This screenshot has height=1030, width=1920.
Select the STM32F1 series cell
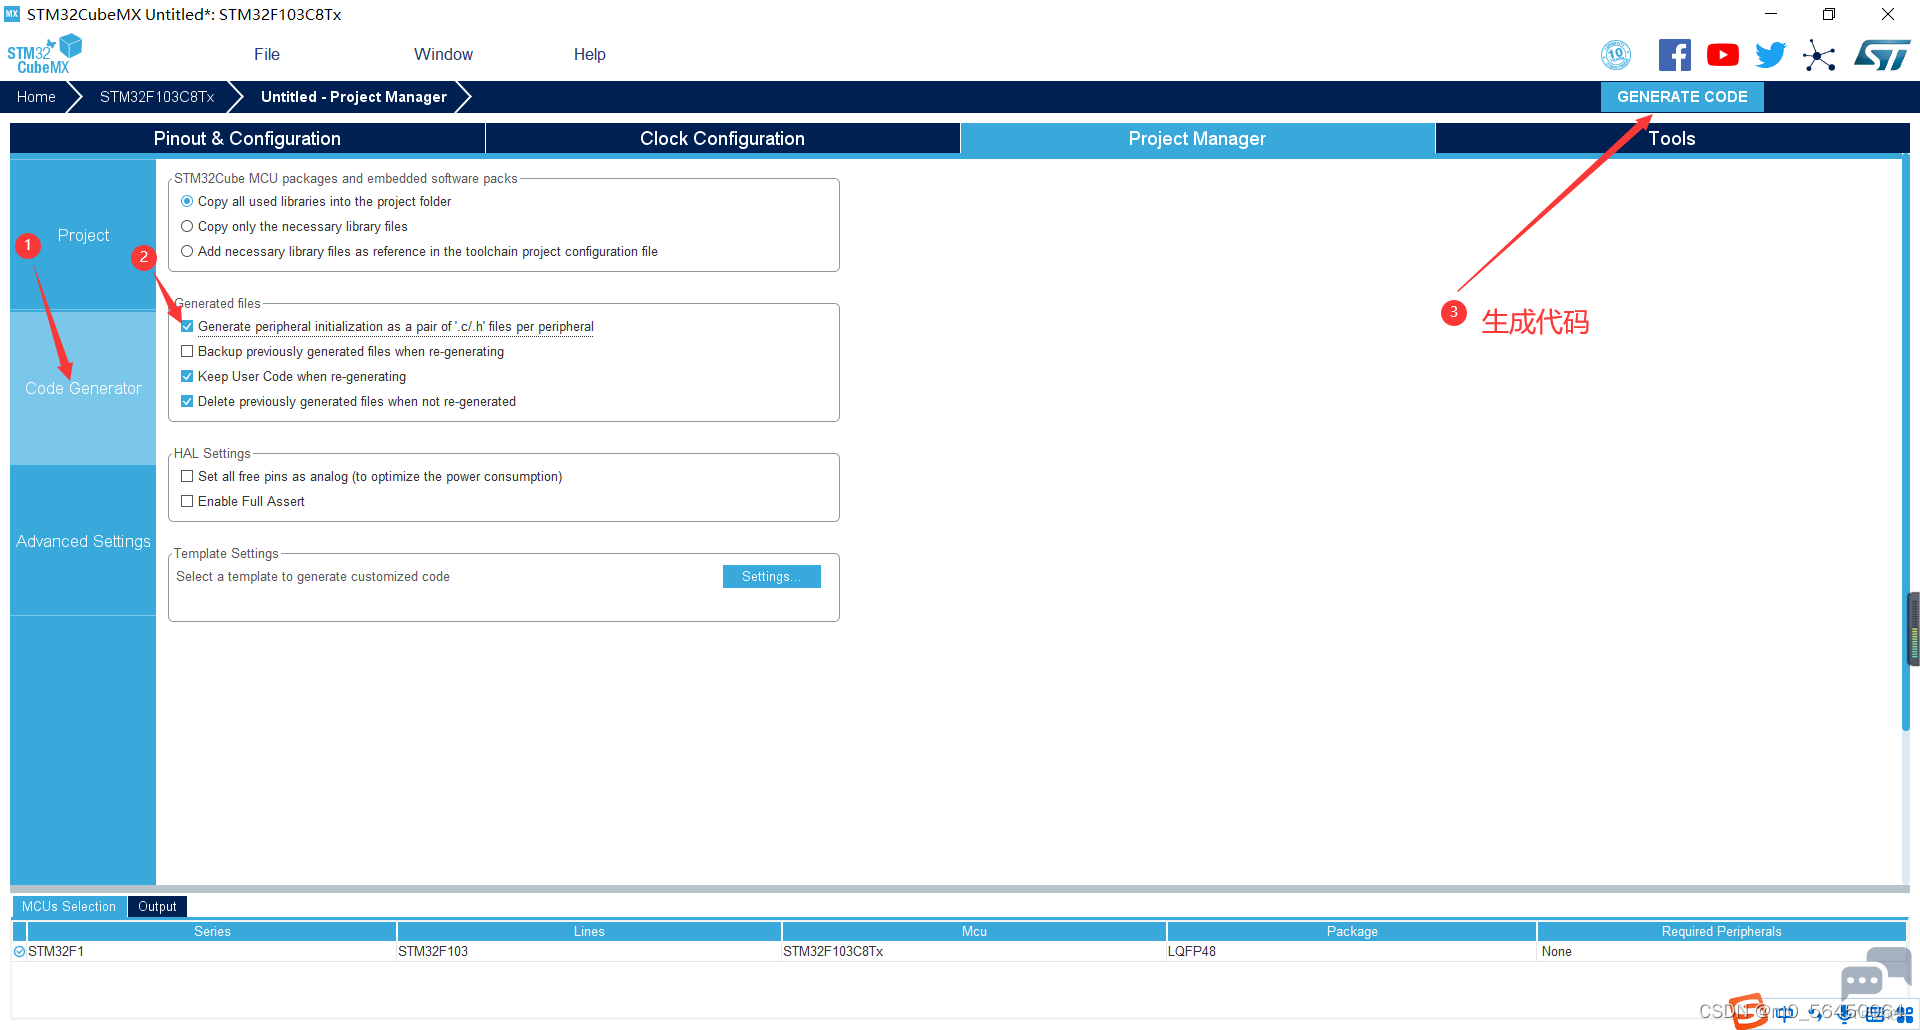(212, 952)
